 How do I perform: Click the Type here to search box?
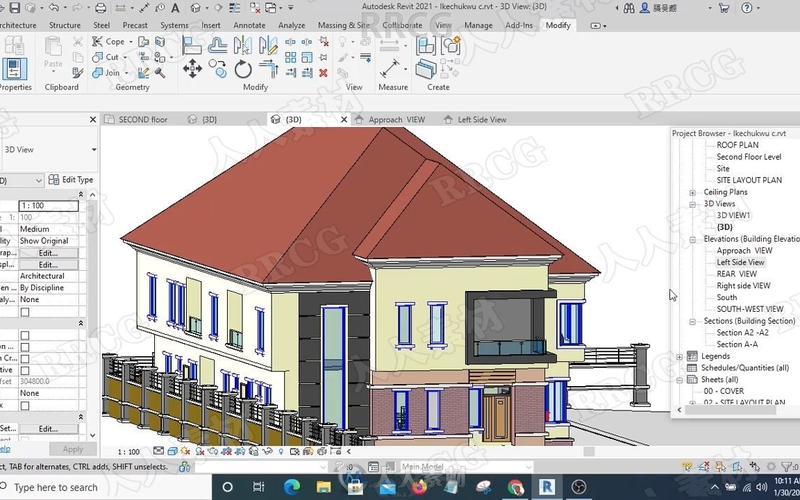coord(104,487)
